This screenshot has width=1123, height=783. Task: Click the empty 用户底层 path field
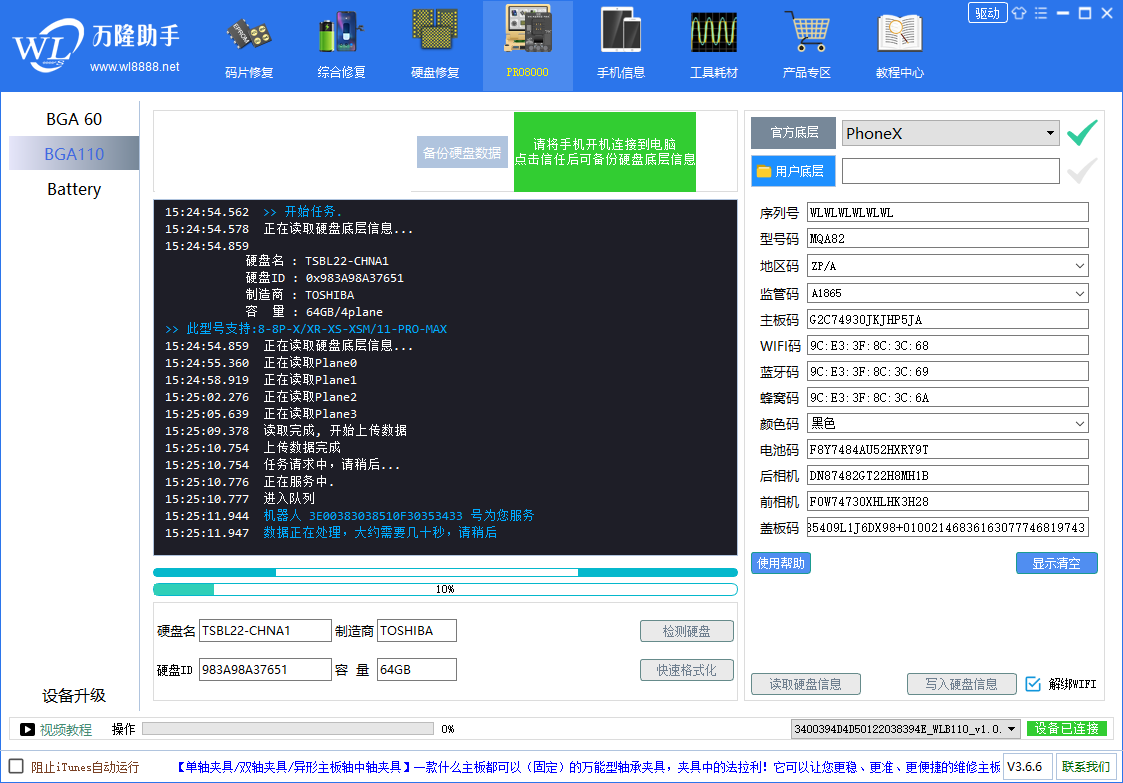click(950, 171)
